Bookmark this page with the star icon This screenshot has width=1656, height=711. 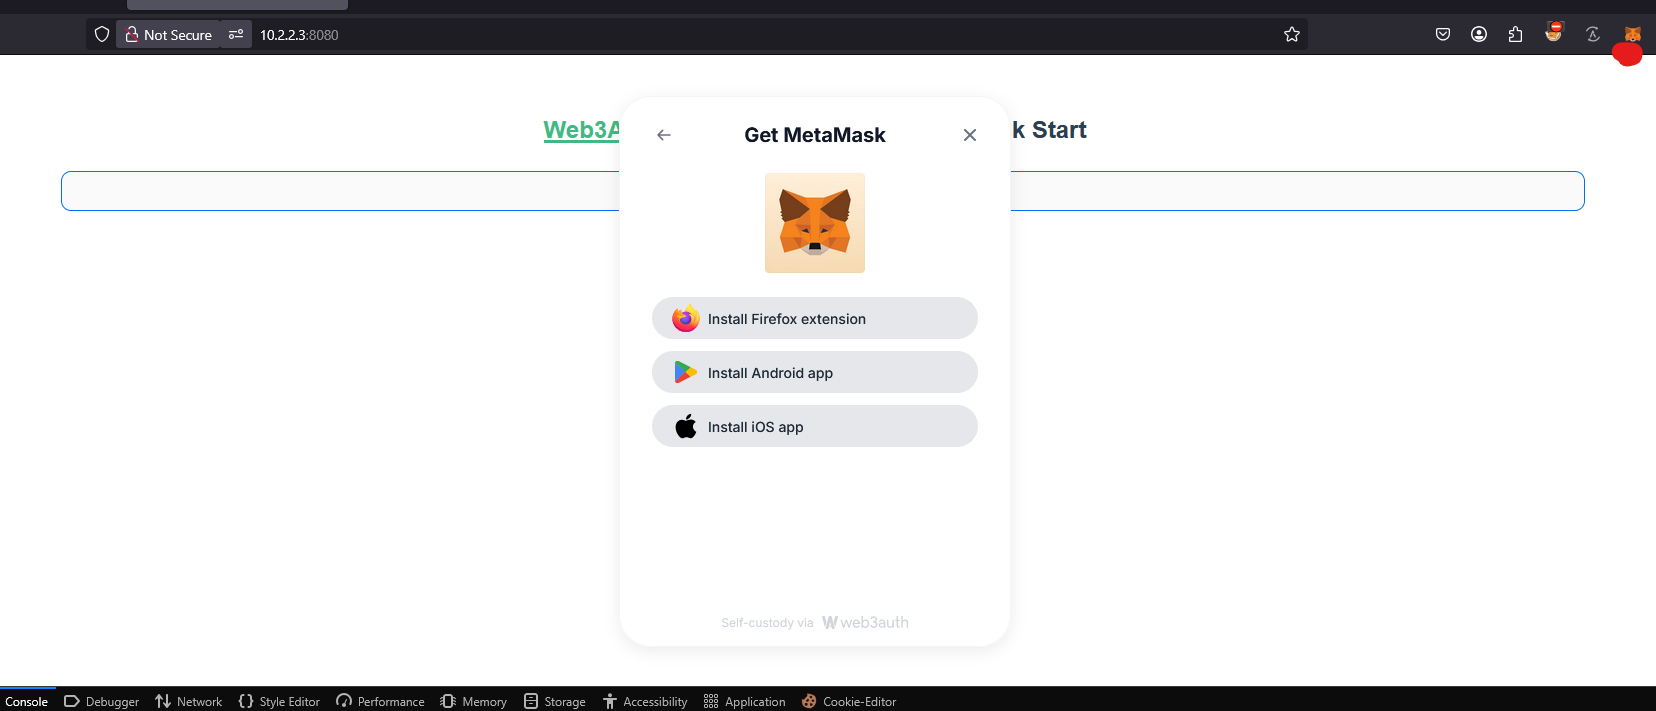[x=1292, y=34]
